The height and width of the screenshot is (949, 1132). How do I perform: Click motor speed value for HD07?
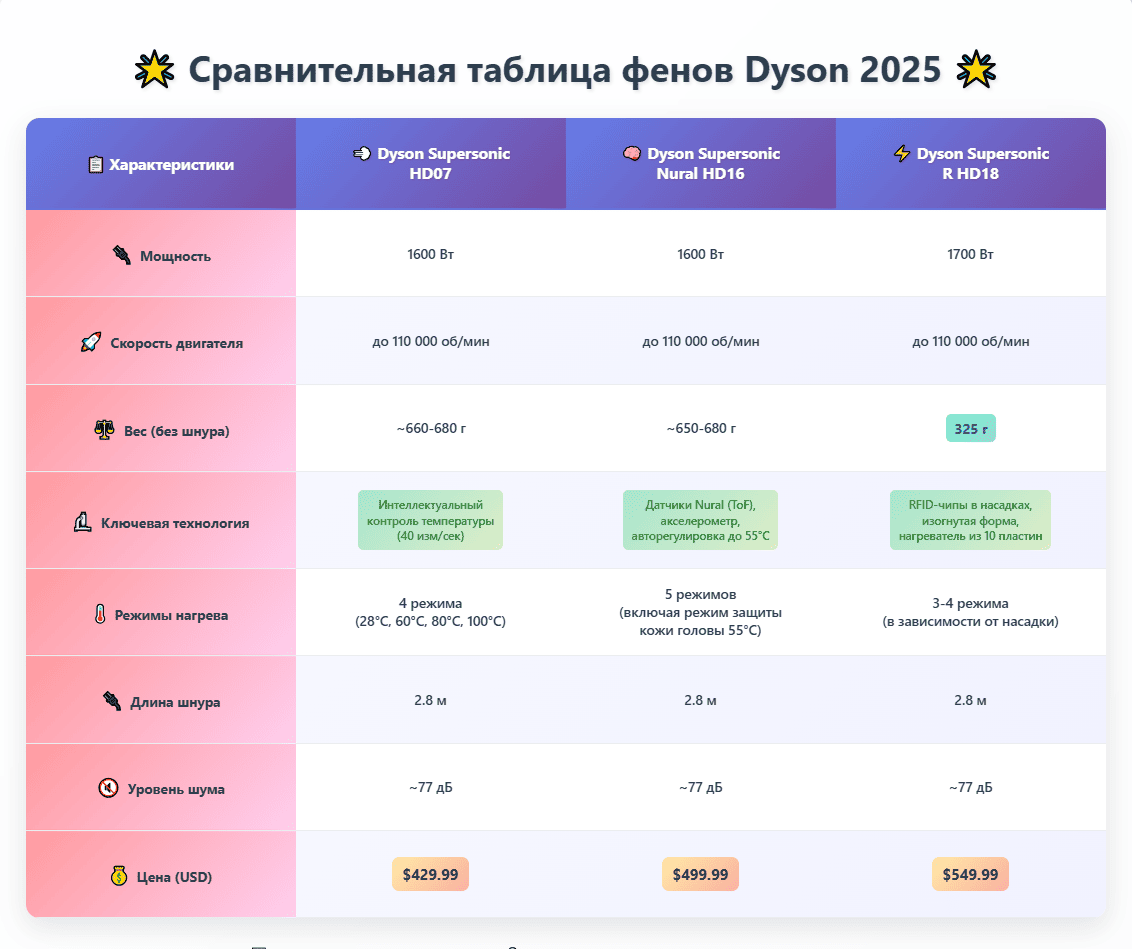[x=431, y=341]
